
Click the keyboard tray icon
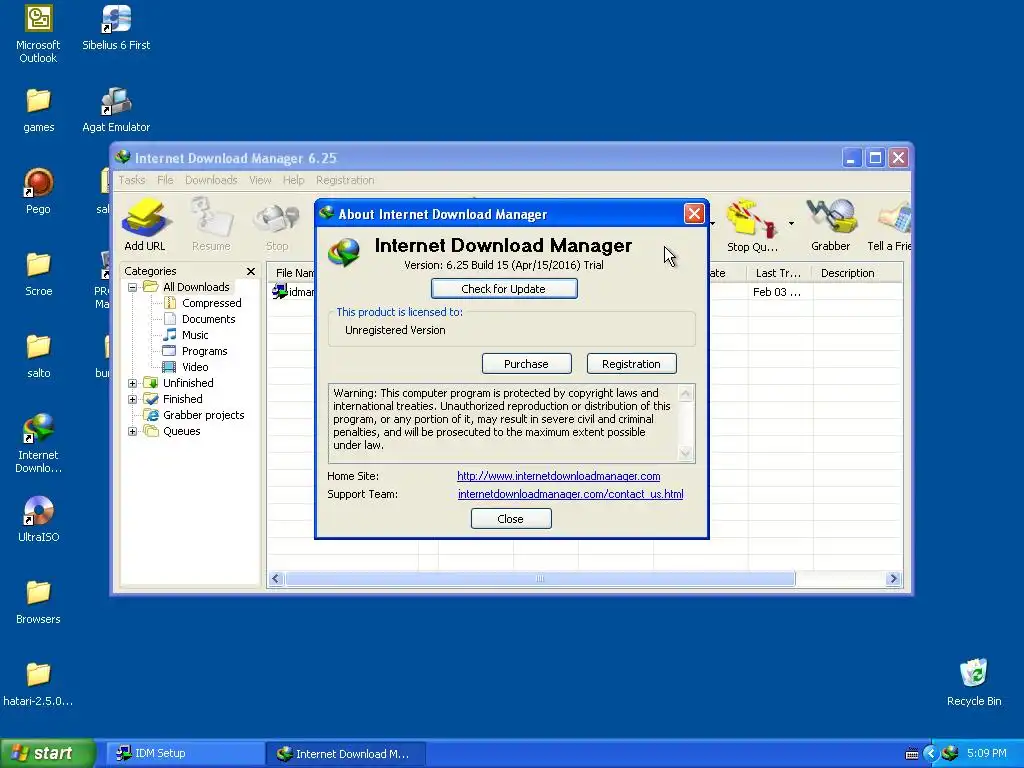click(912, 754)
